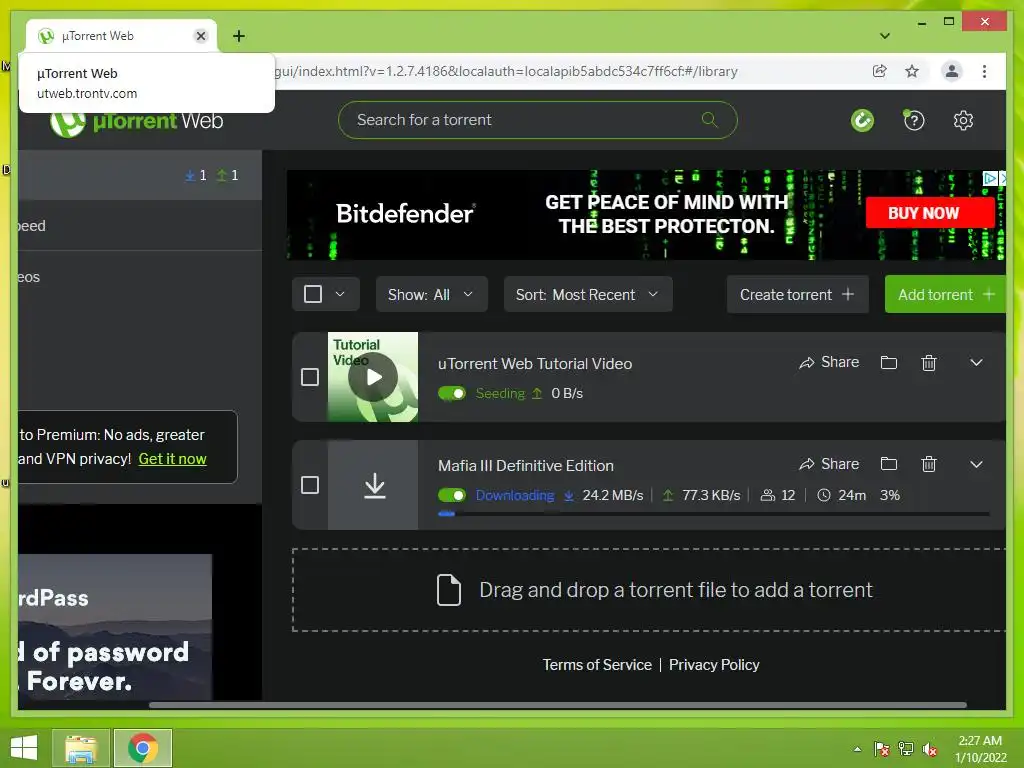Click the green uTorrent speed icon in the header

coord(862,120)
